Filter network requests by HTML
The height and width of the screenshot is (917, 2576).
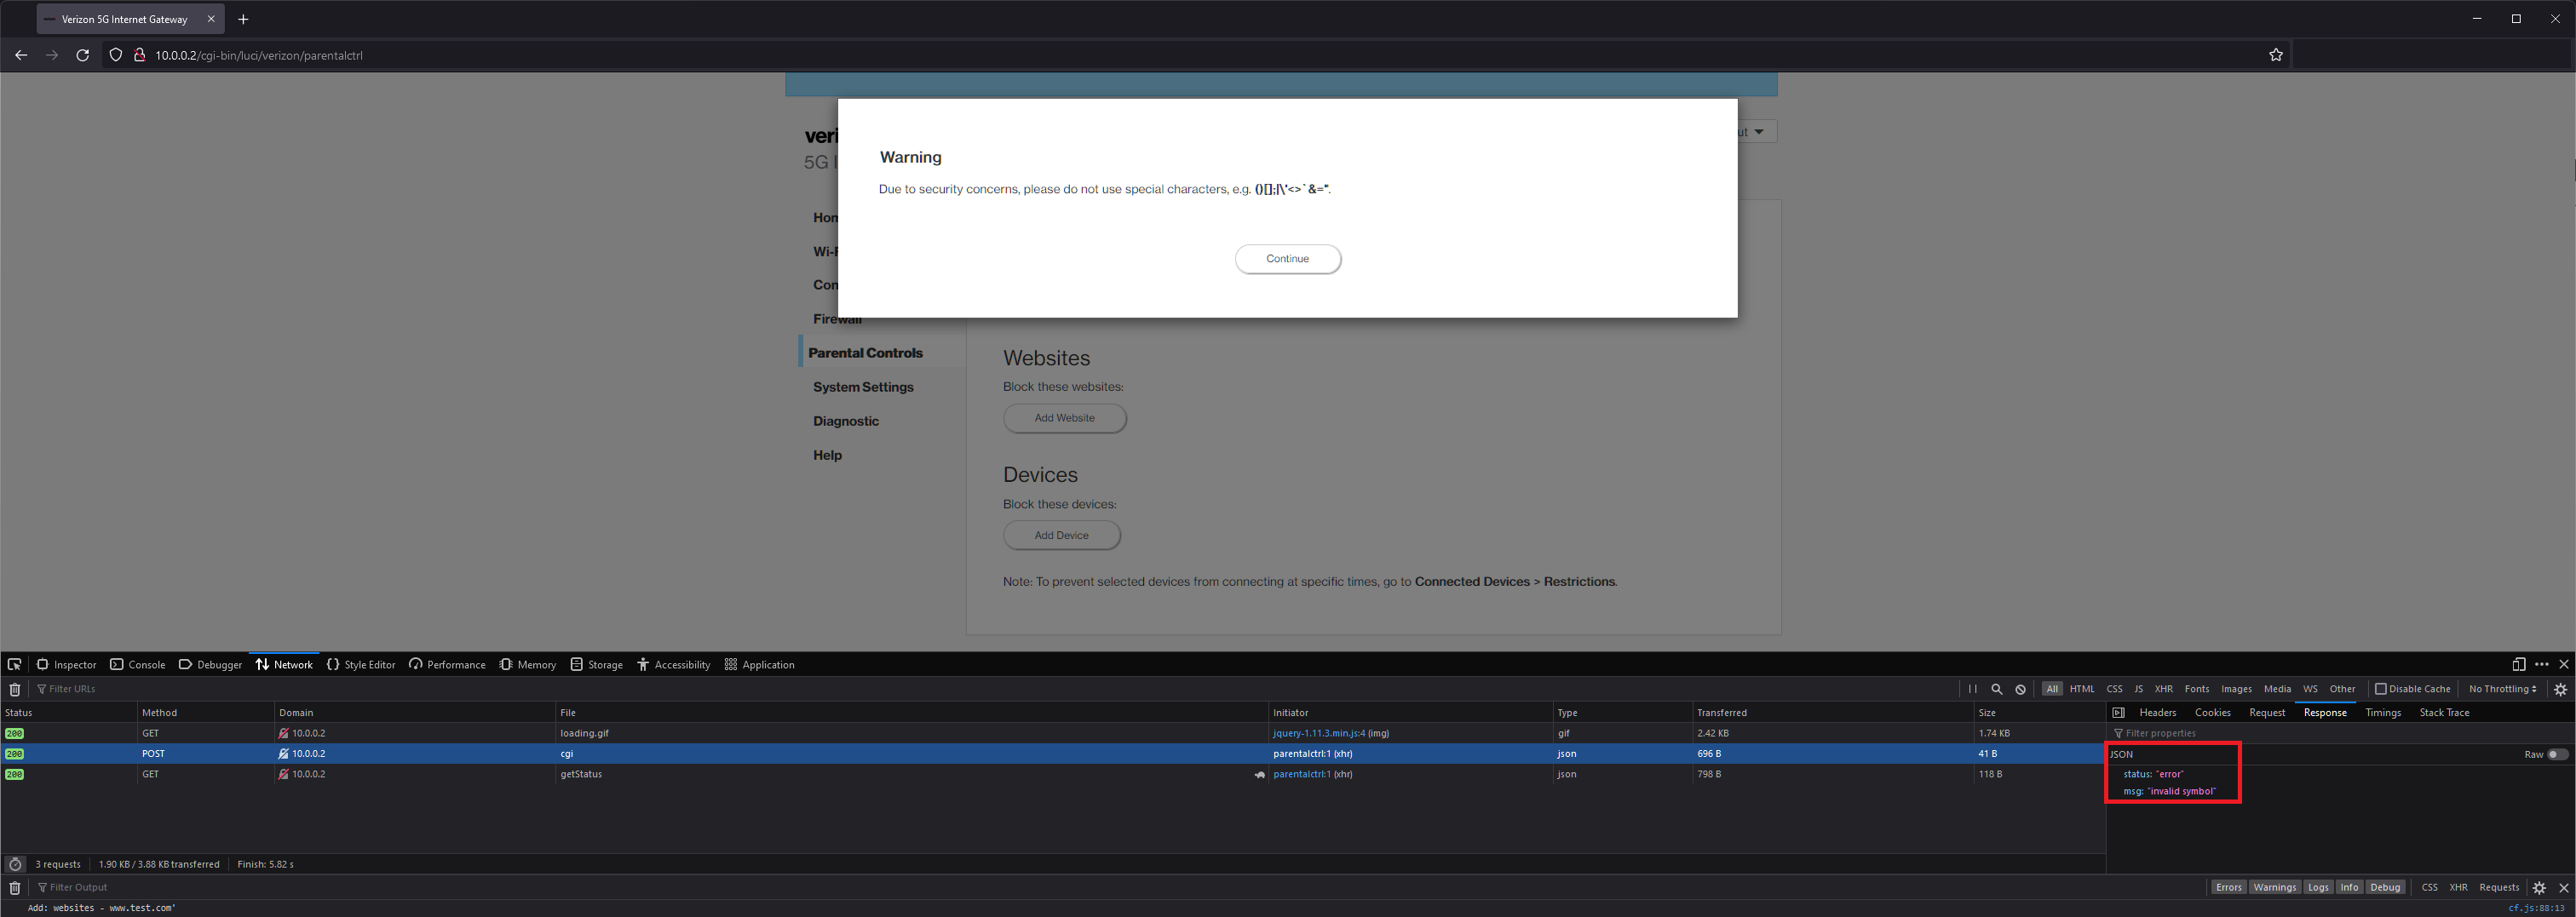coord(2082,689)
